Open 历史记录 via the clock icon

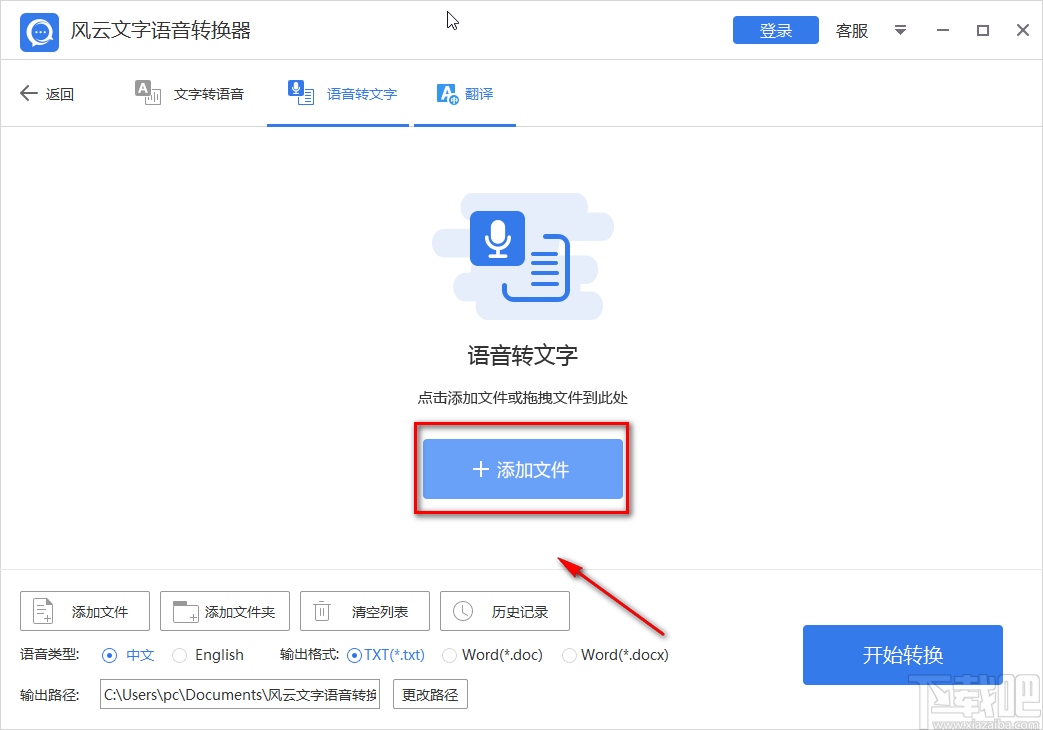(461, 610)
